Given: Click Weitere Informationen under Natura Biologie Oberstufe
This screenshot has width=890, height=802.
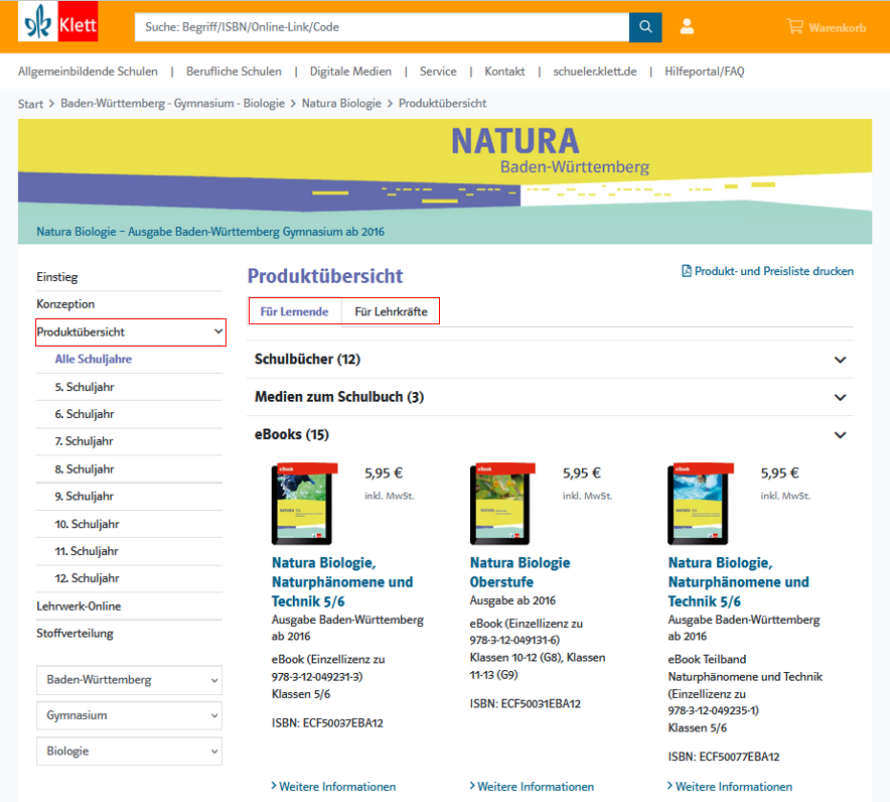Looking at the screenshot, I should [x=535, y=787].
